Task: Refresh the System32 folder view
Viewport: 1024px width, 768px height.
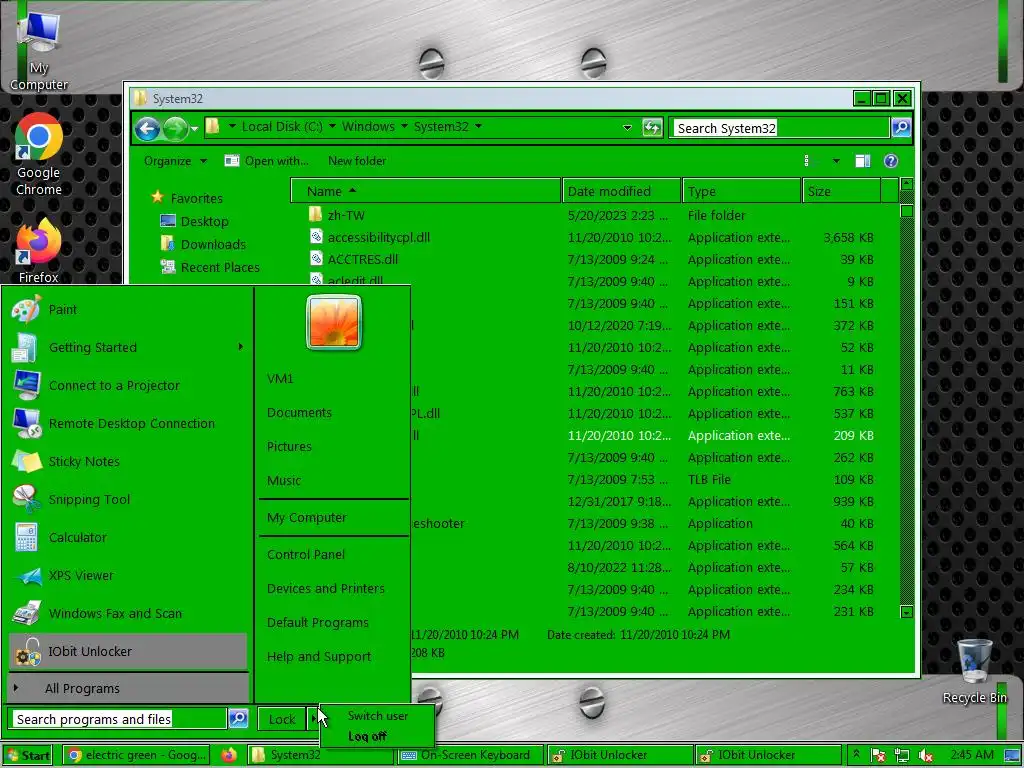Action: tap(652, 127)
